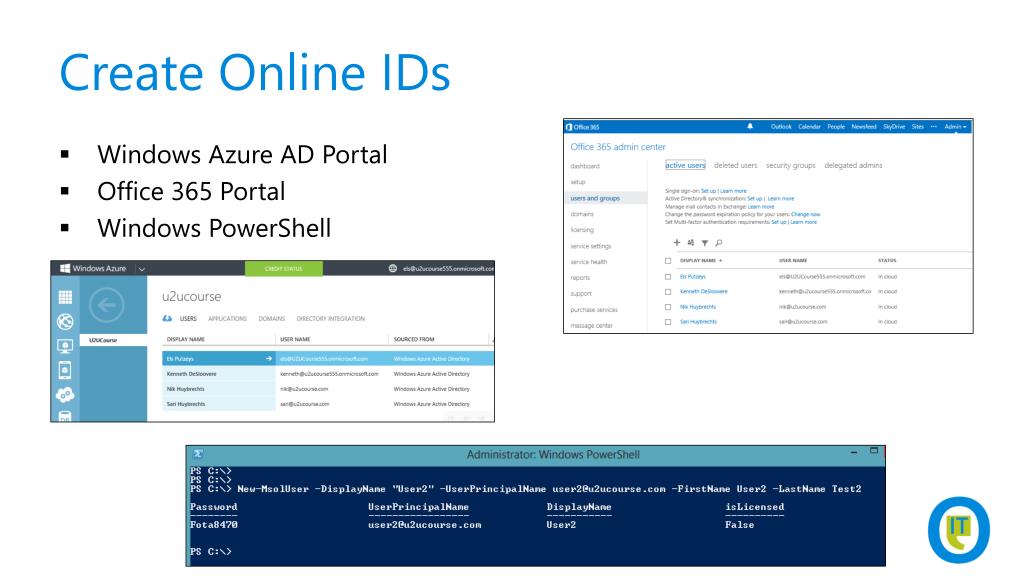1024x576 pixels.
Task: Check the box for Sari Huybrechts in Office 365
Action: [668, 322]
